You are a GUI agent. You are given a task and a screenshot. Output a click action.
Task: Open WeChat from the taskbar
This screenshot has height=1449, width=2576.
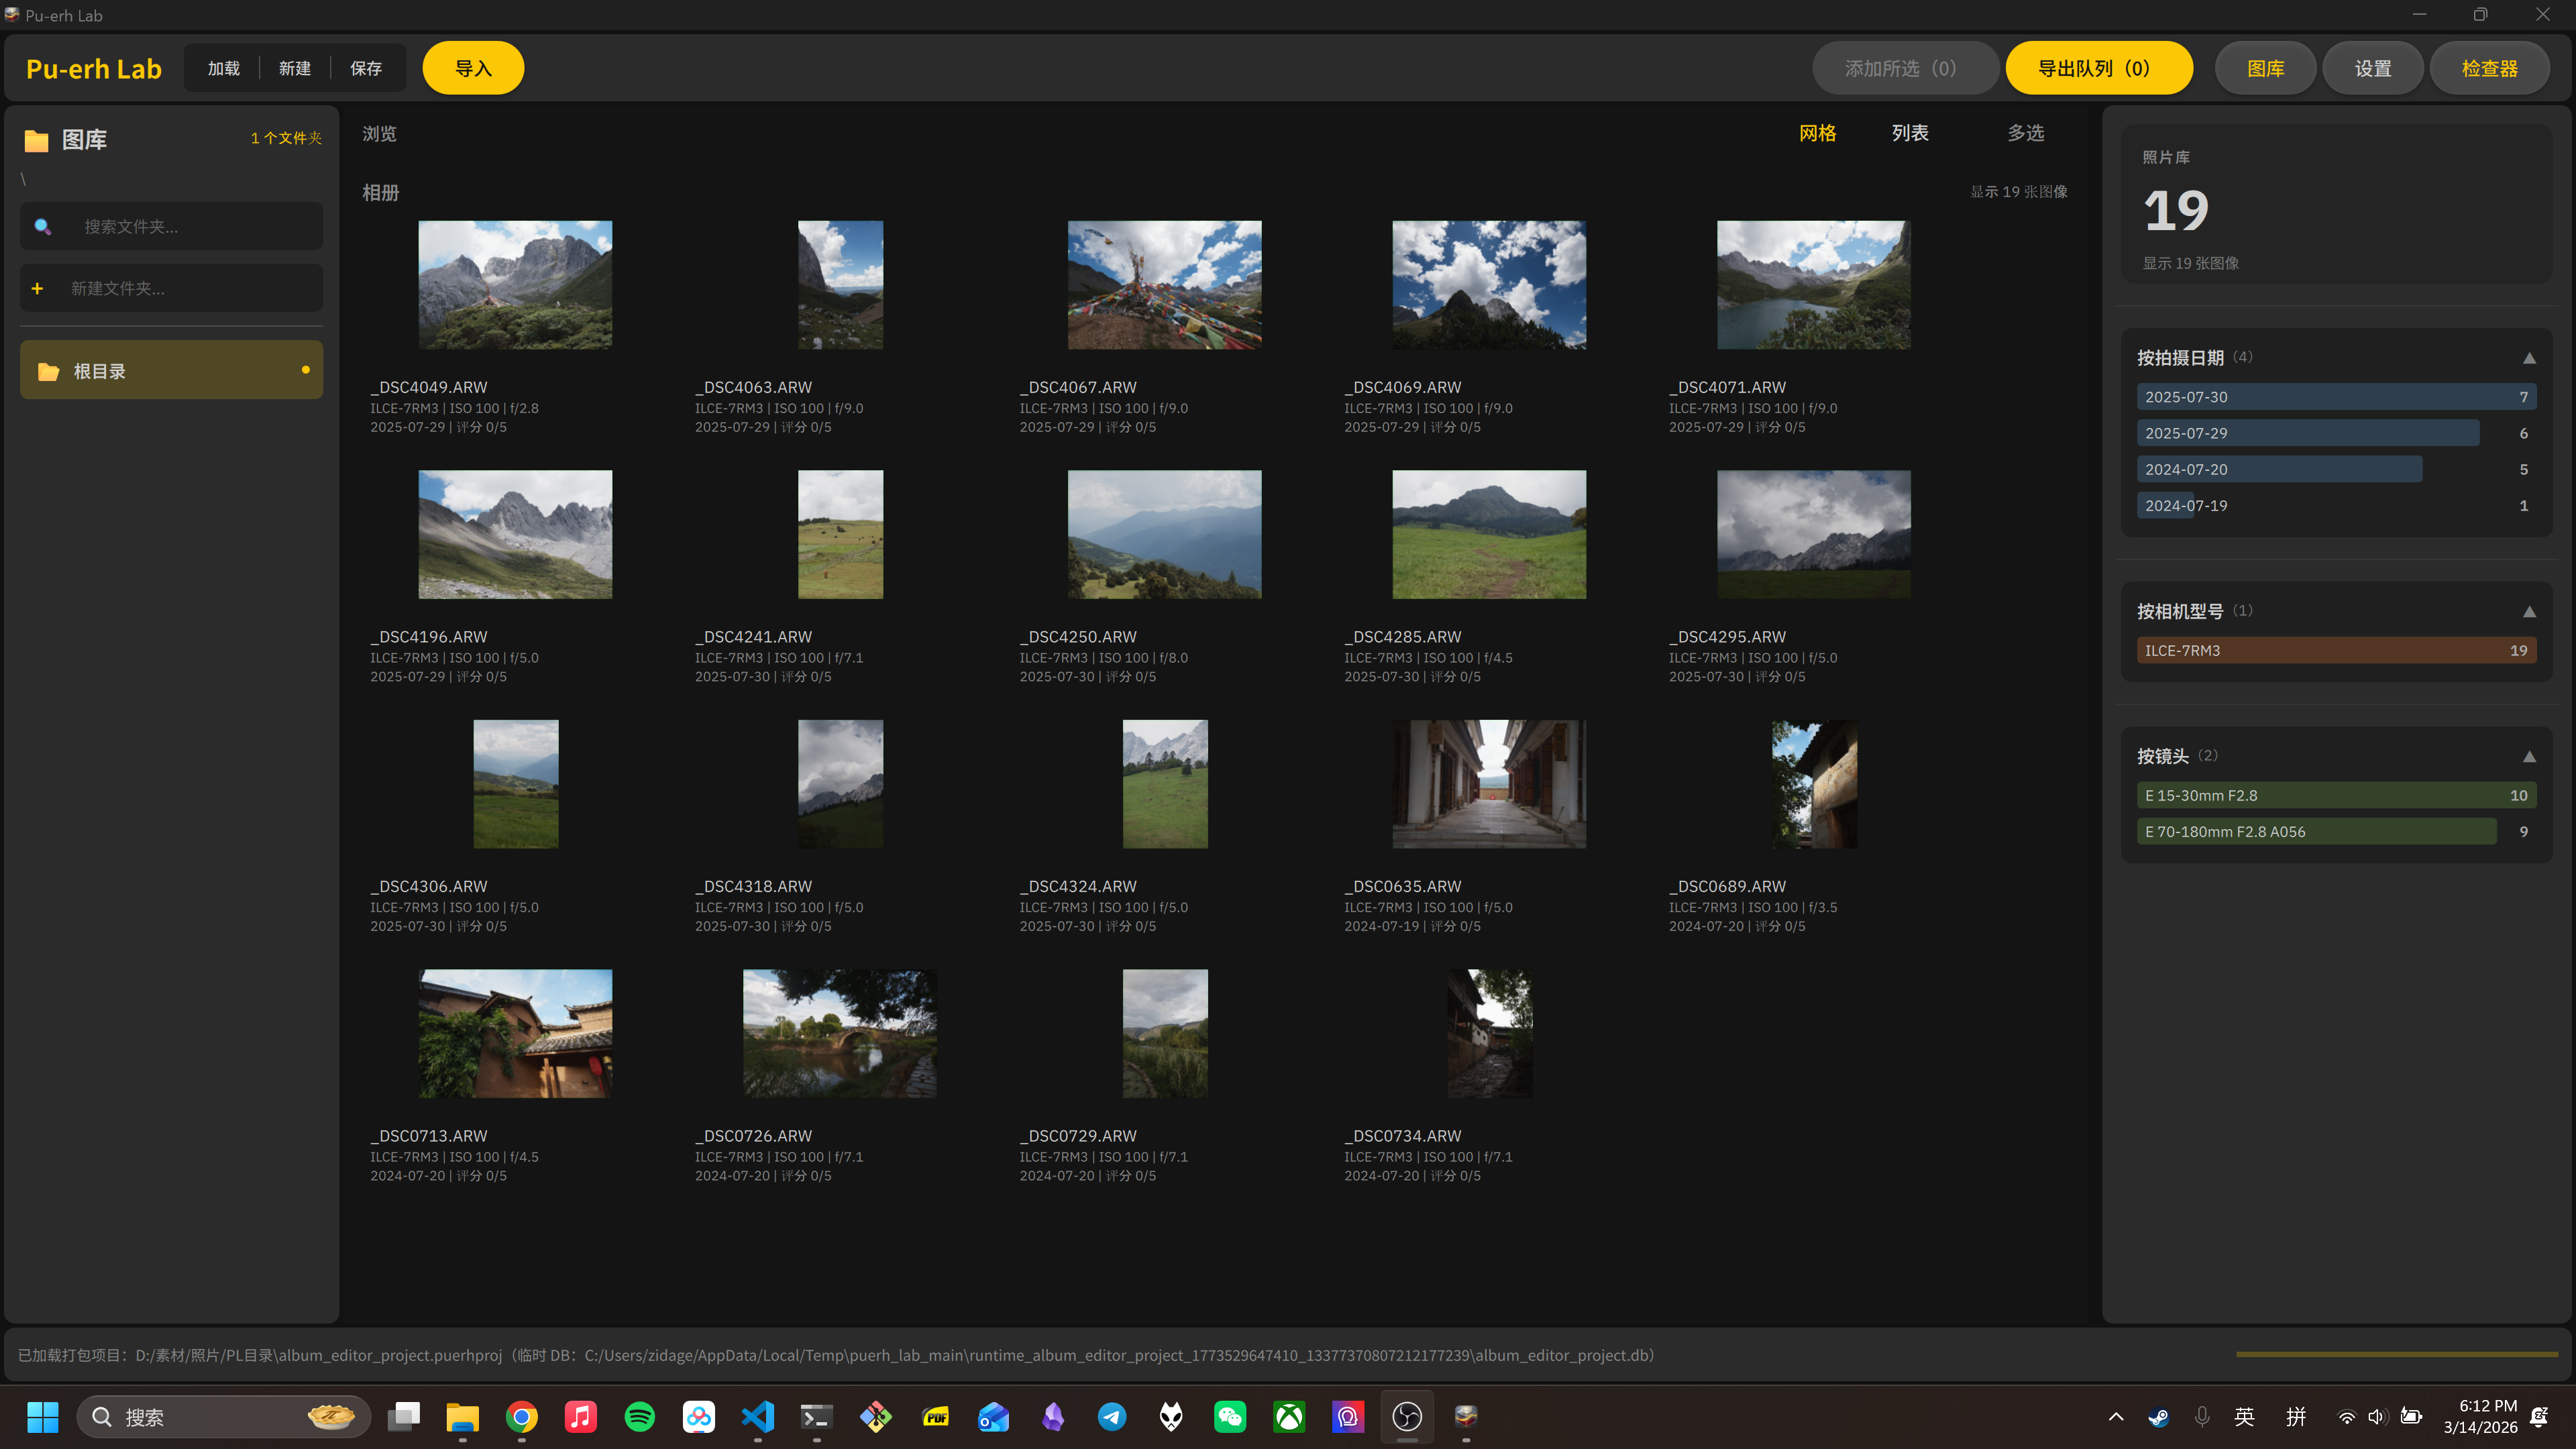(x=1230, y=1416)
